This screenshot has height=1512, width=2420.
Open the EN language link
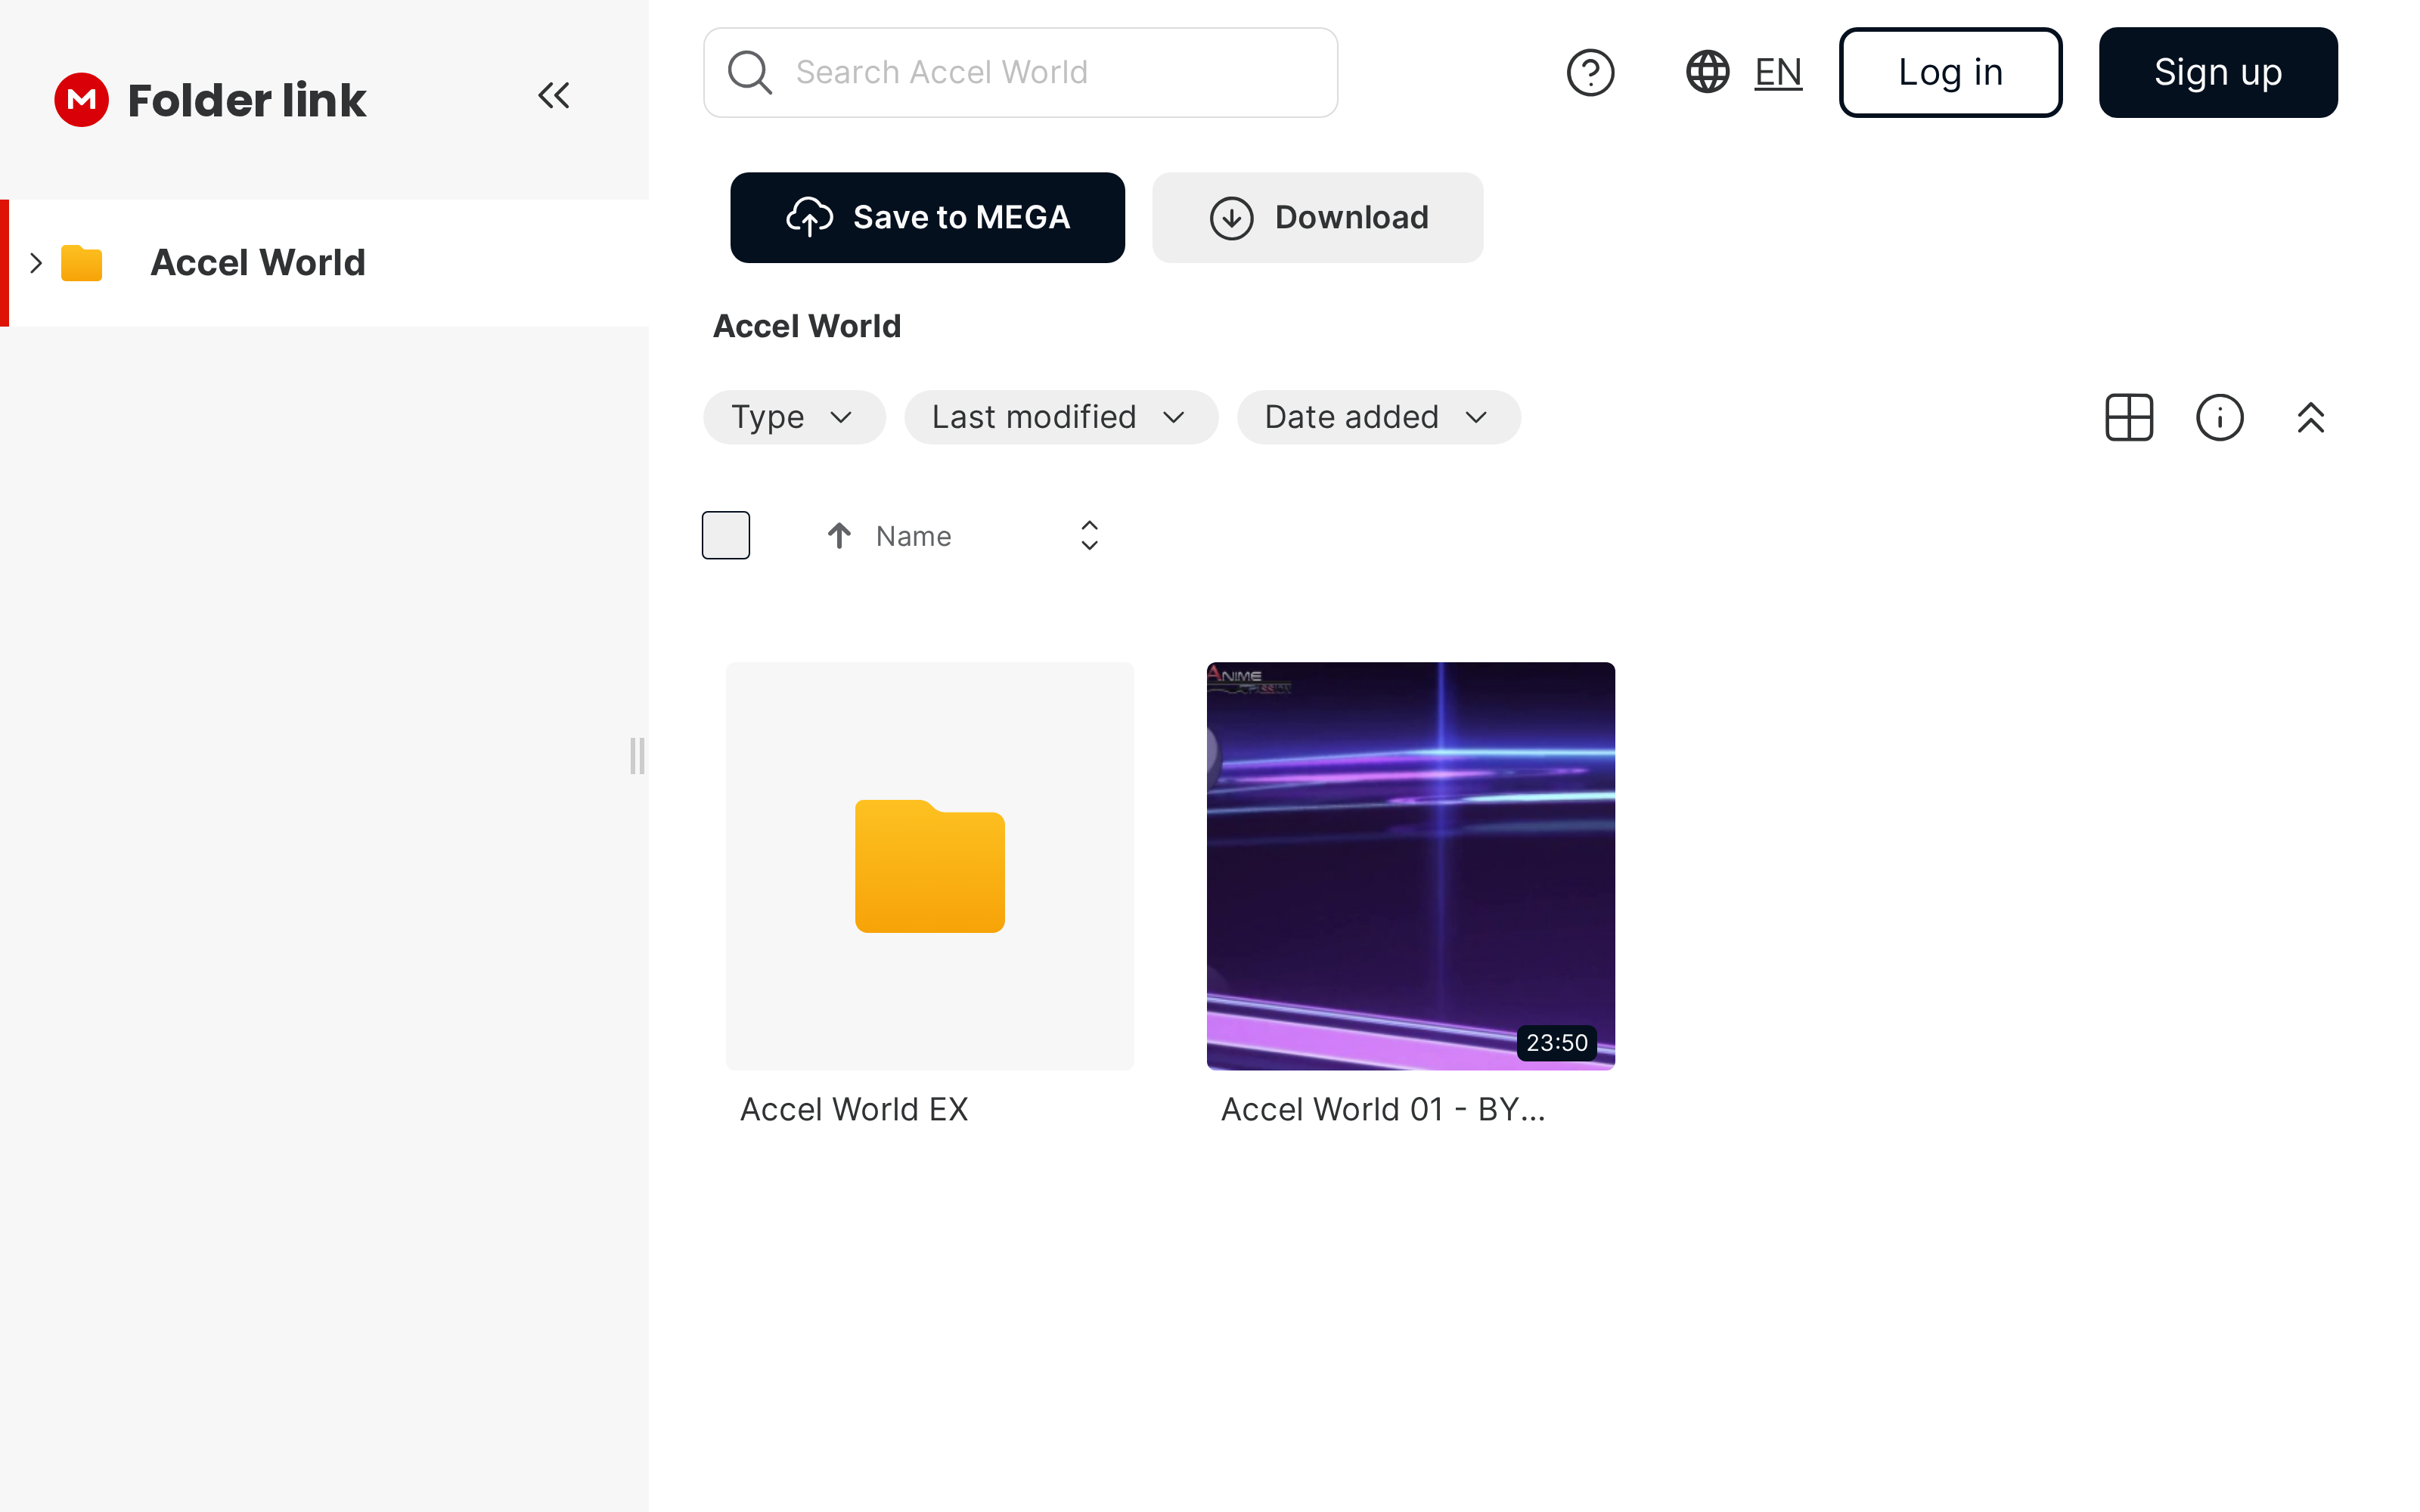[1778, 72]
